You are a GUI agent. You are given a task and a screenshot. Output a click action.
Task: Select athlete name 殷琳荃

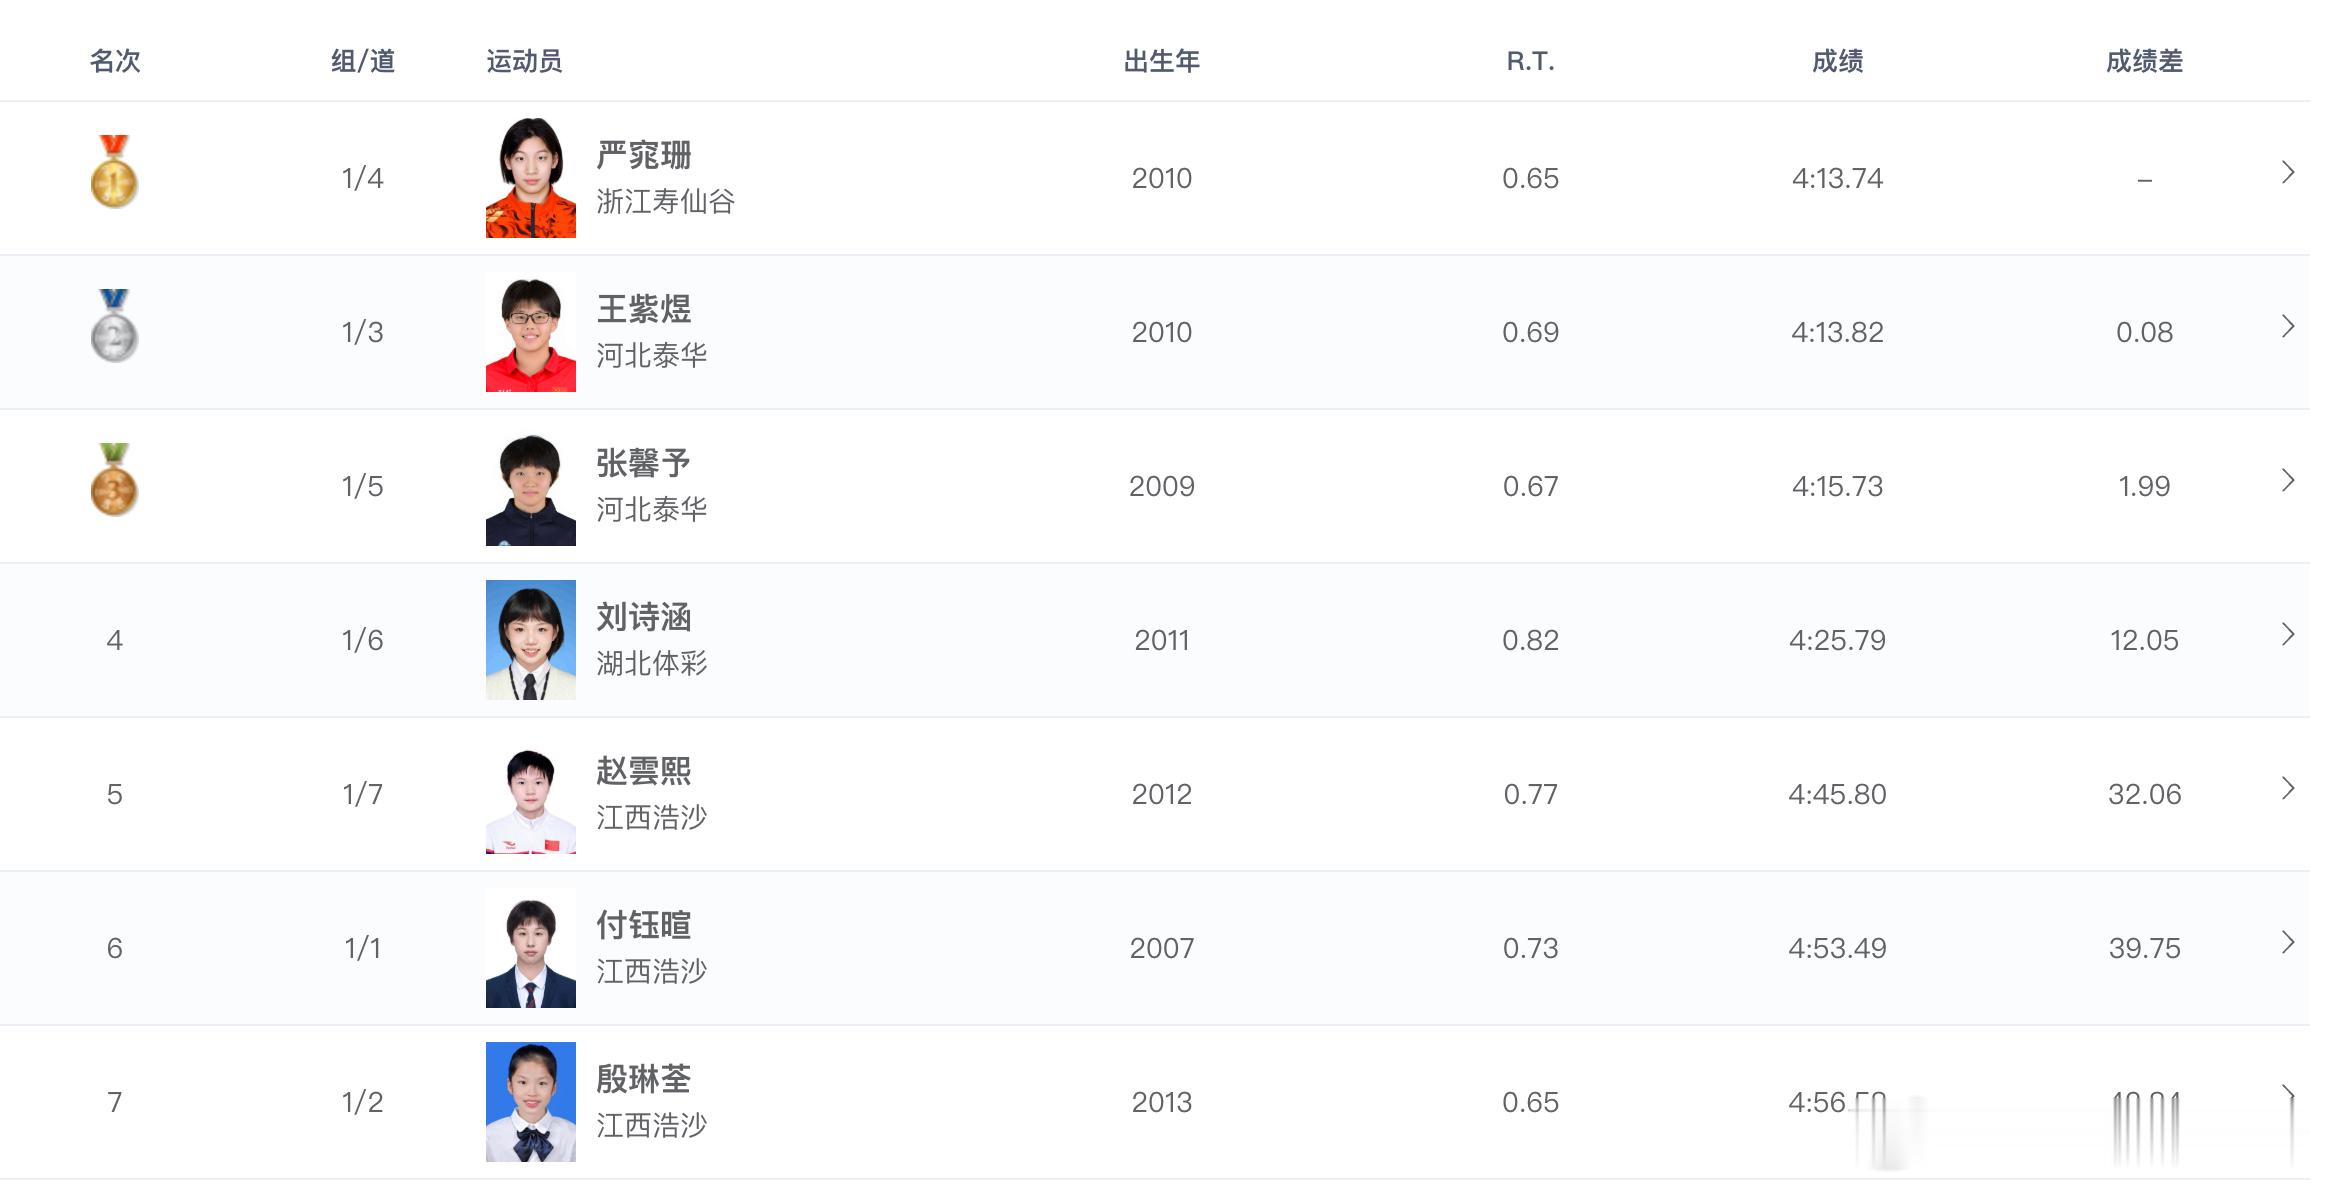click(x=644, y=1079)
